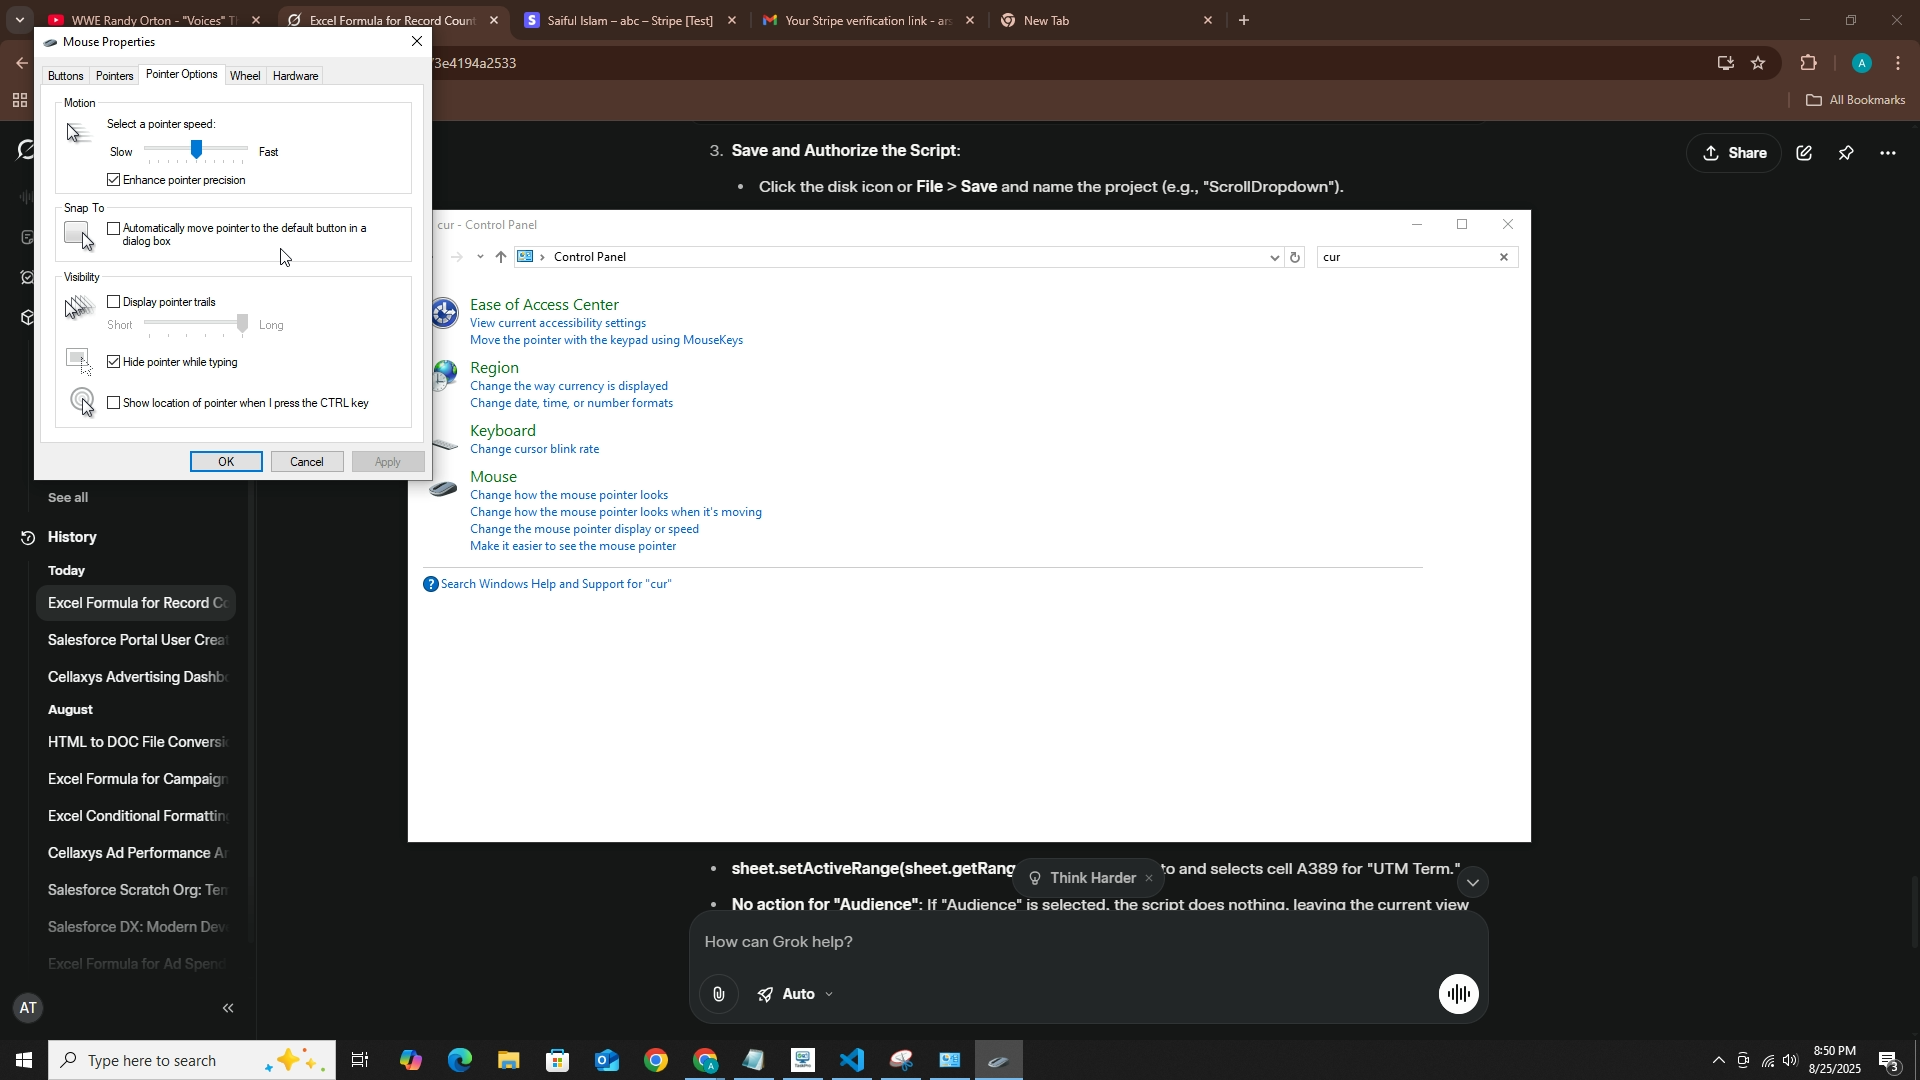The width and height of the screenshot is (1920, 1080).
Task: Toggle Enhance pointer precision checkbox
Action: click(114, 180)
